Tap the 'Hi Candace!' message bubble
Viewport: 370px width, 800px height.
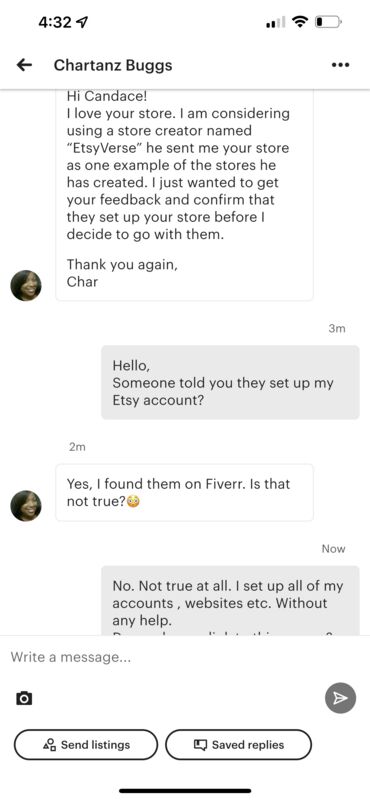184,195
